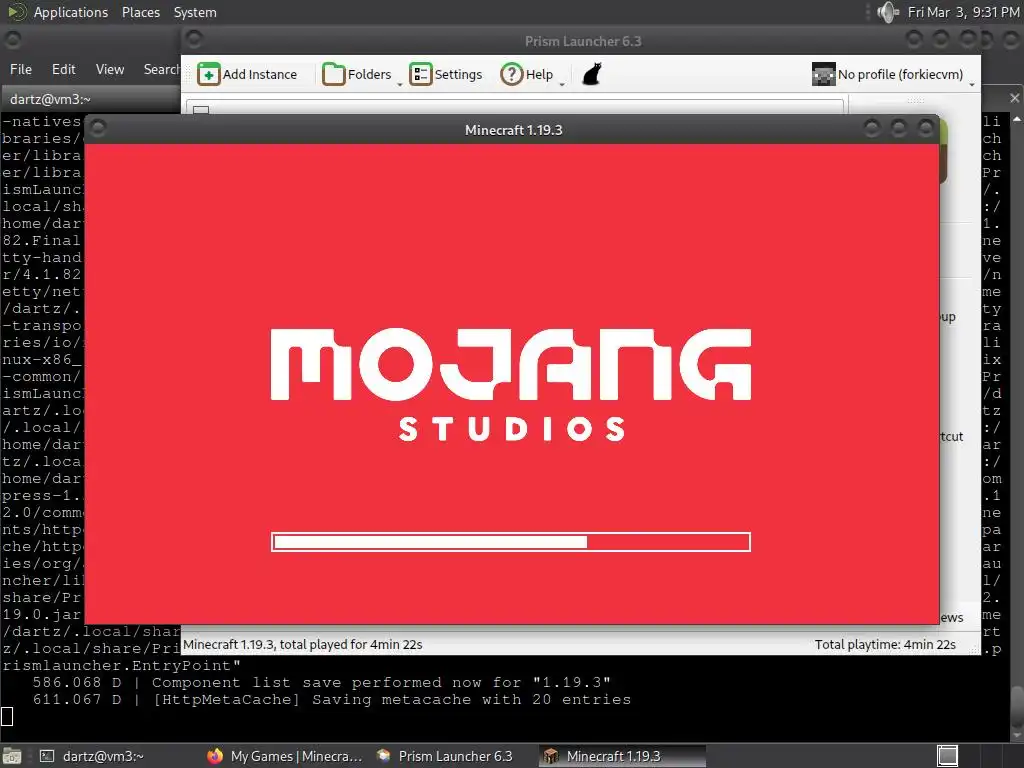Open the System menu in top panel
The image size is (1024, 768).
click(195, 12)
